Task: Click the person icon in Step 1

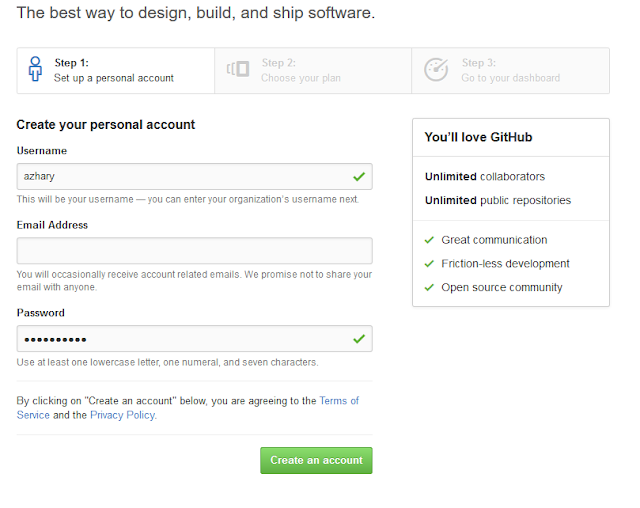Action: coord(35,69)
